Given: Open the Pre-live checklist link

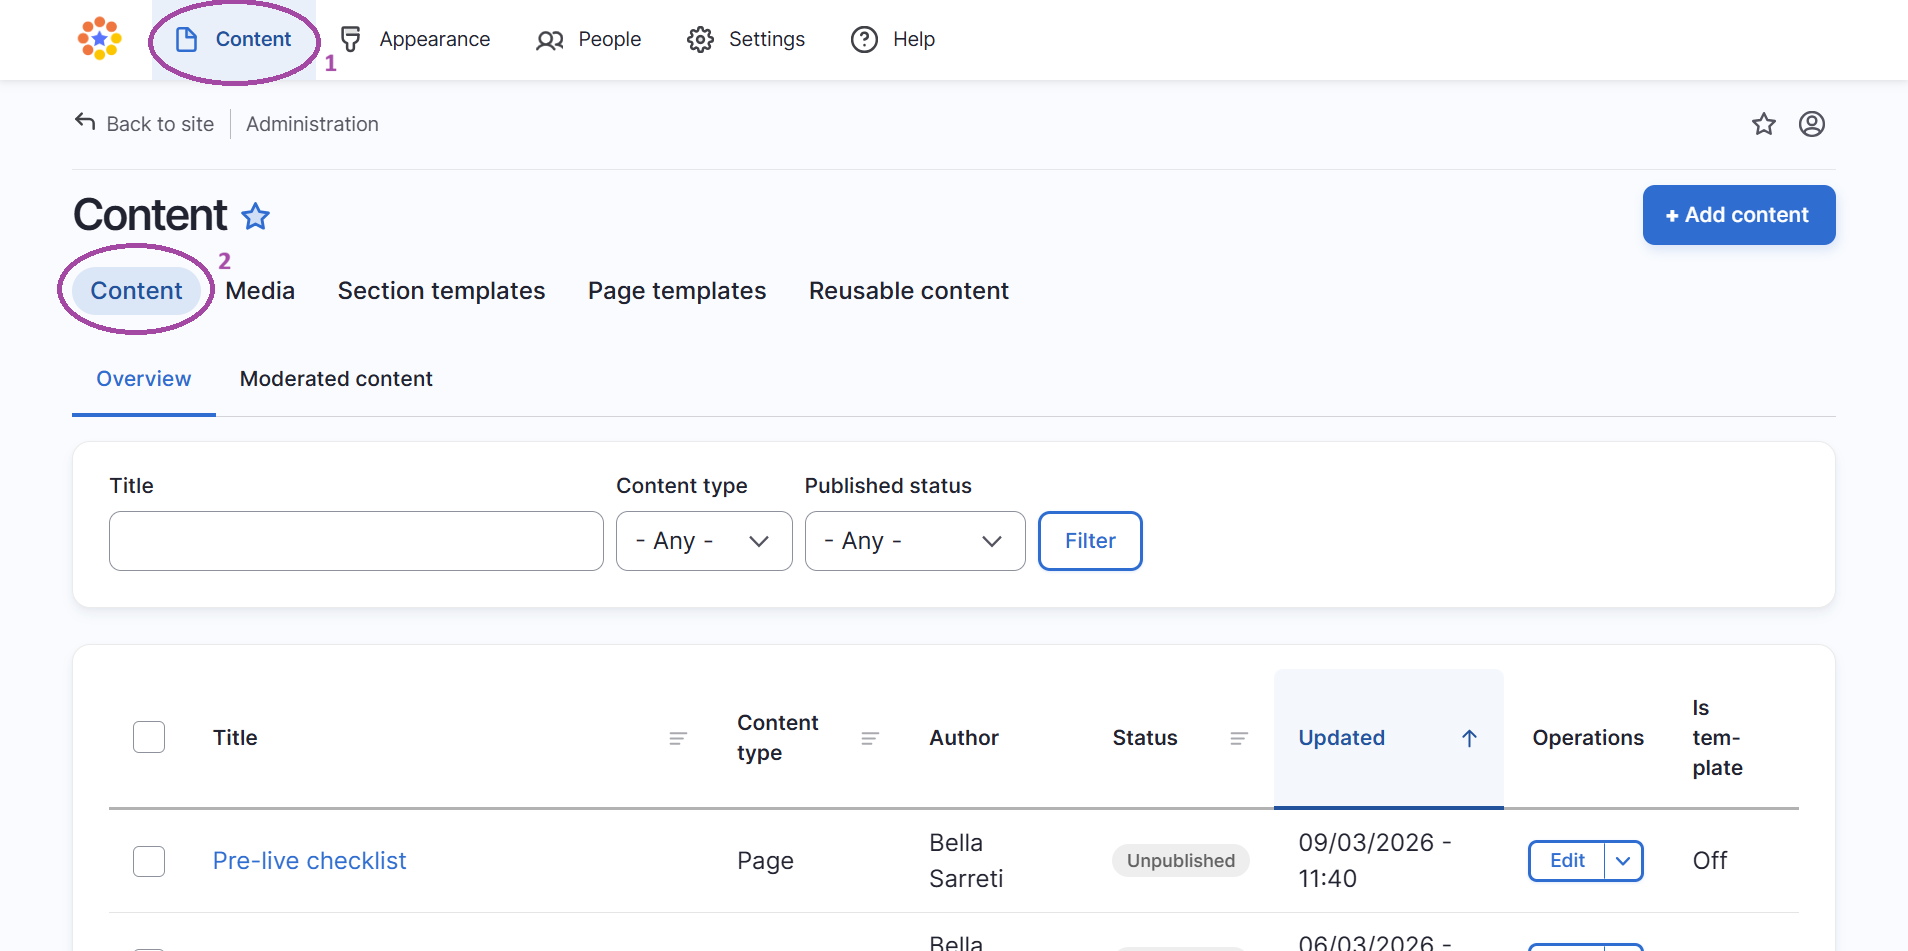Looking at the screenshot, I should tap(309, 861).
